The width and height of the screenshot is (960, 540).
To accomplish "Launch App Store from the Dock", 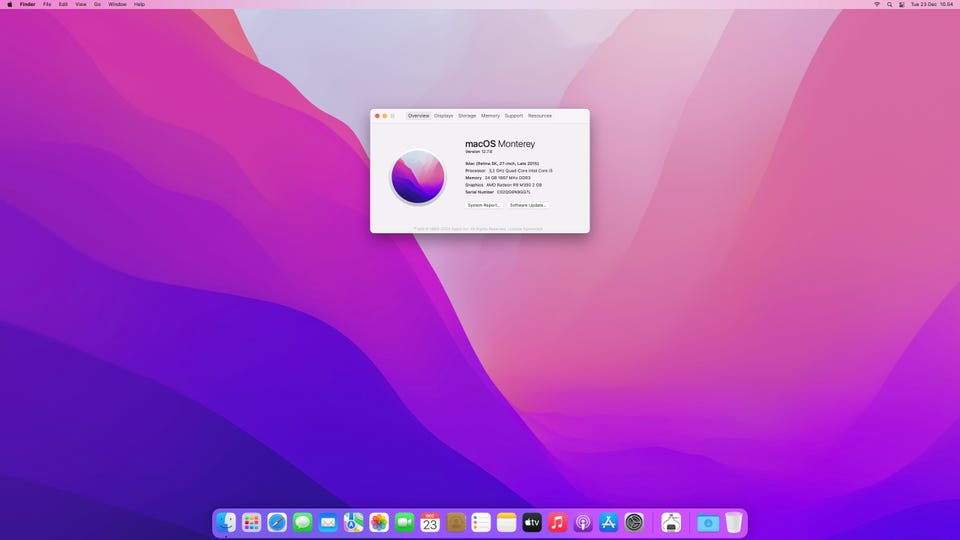I will point(609,522).
